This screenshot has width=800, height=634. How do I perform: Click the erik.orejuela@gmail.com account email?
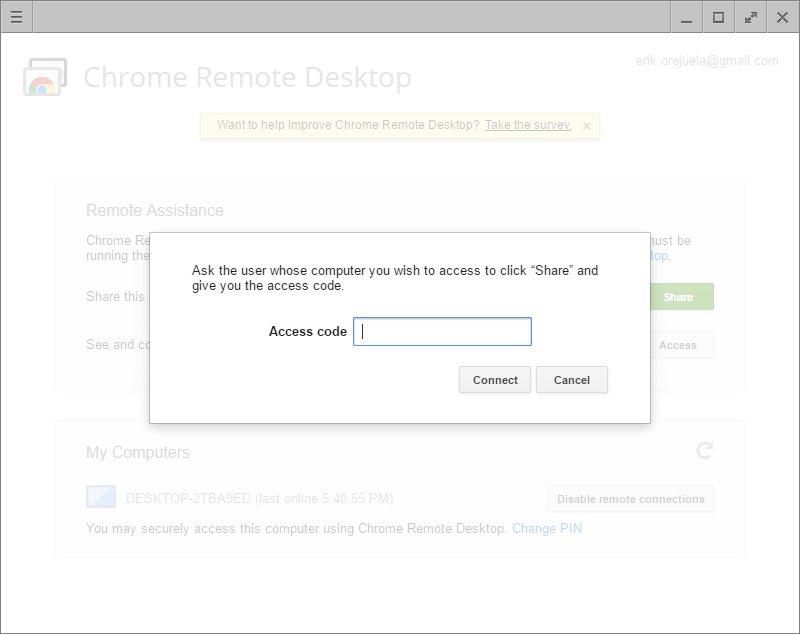coord(706,61)
